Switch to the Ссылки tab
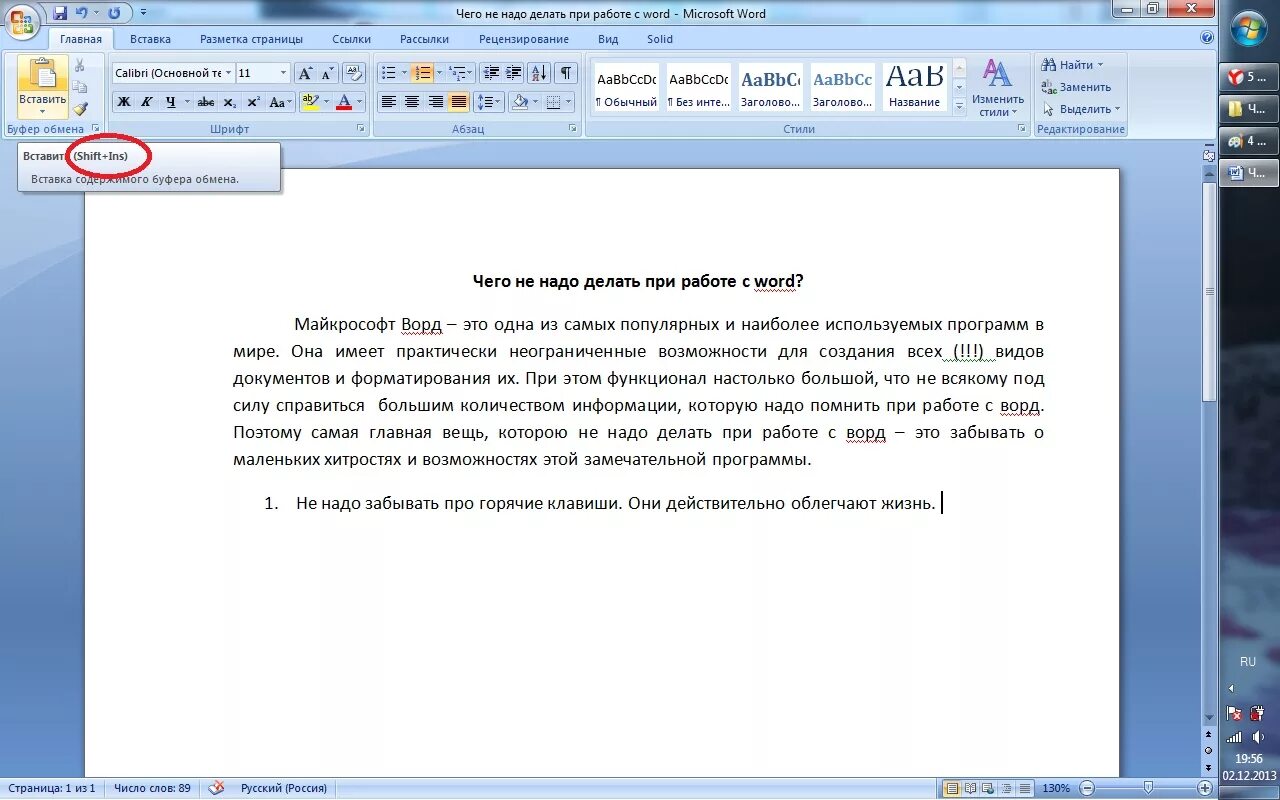The image size is (1280, 800). pos(352,39)
